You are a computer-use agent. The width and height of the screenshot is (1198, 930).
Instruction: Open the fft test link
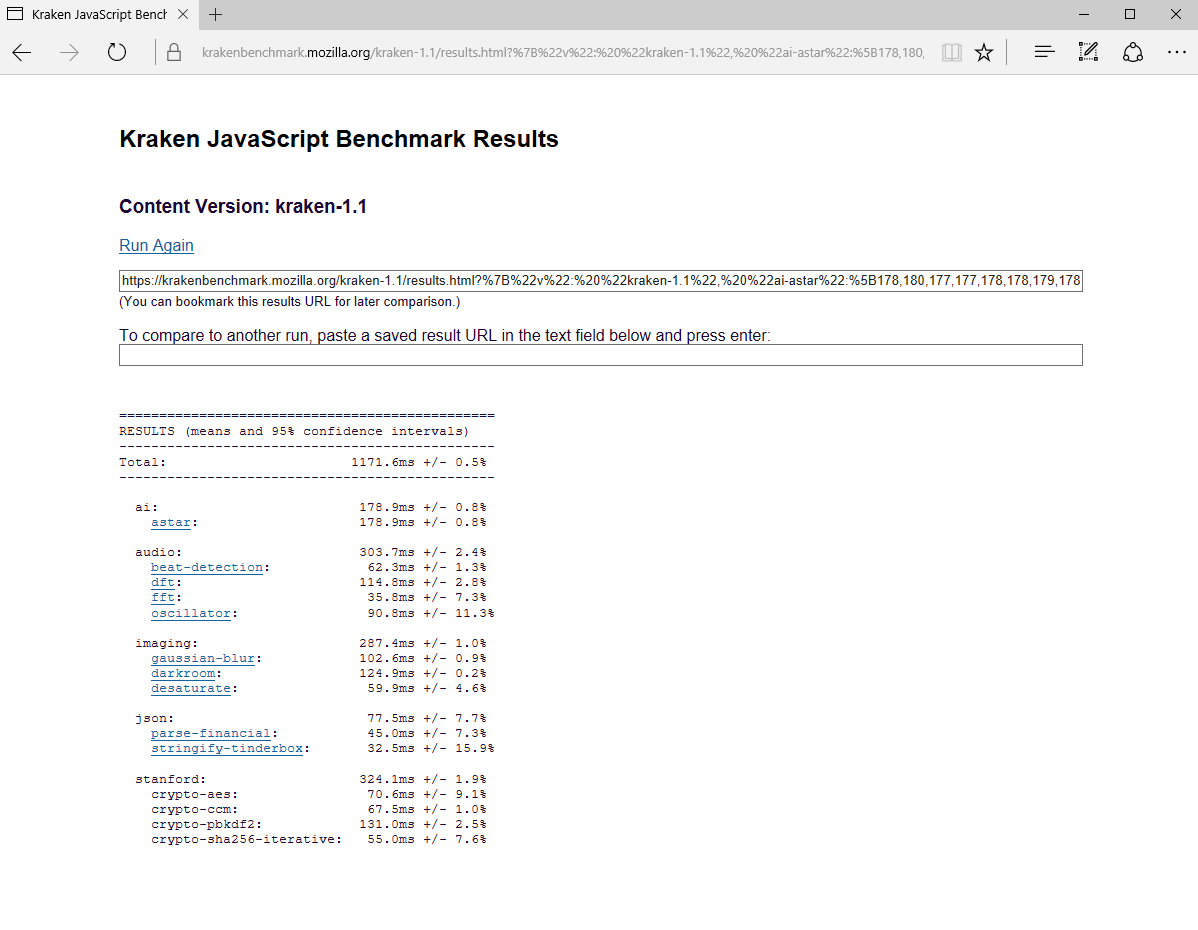pos(163,598)
